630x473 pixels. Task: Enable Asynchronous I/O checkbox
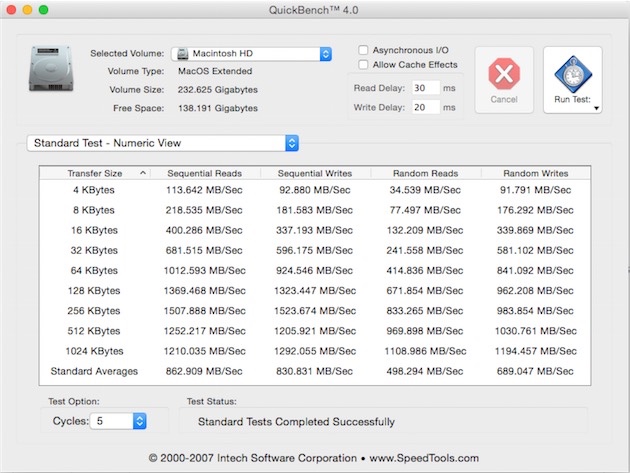(x=363, y=50)
